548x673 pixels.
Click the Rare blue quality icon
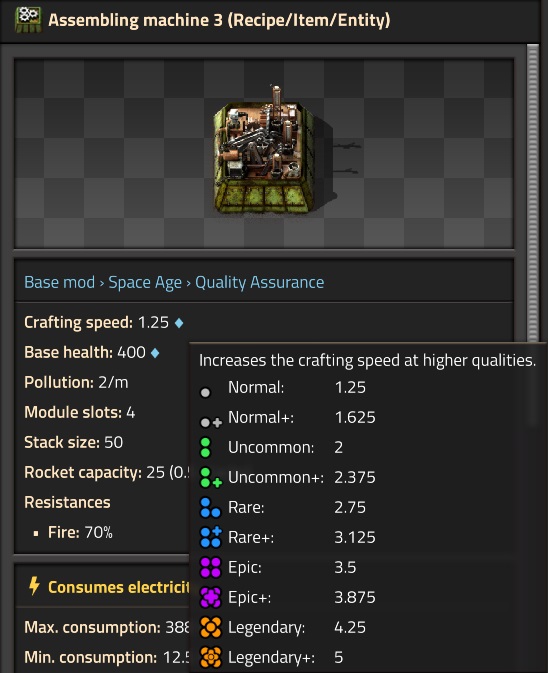point(210,507)
